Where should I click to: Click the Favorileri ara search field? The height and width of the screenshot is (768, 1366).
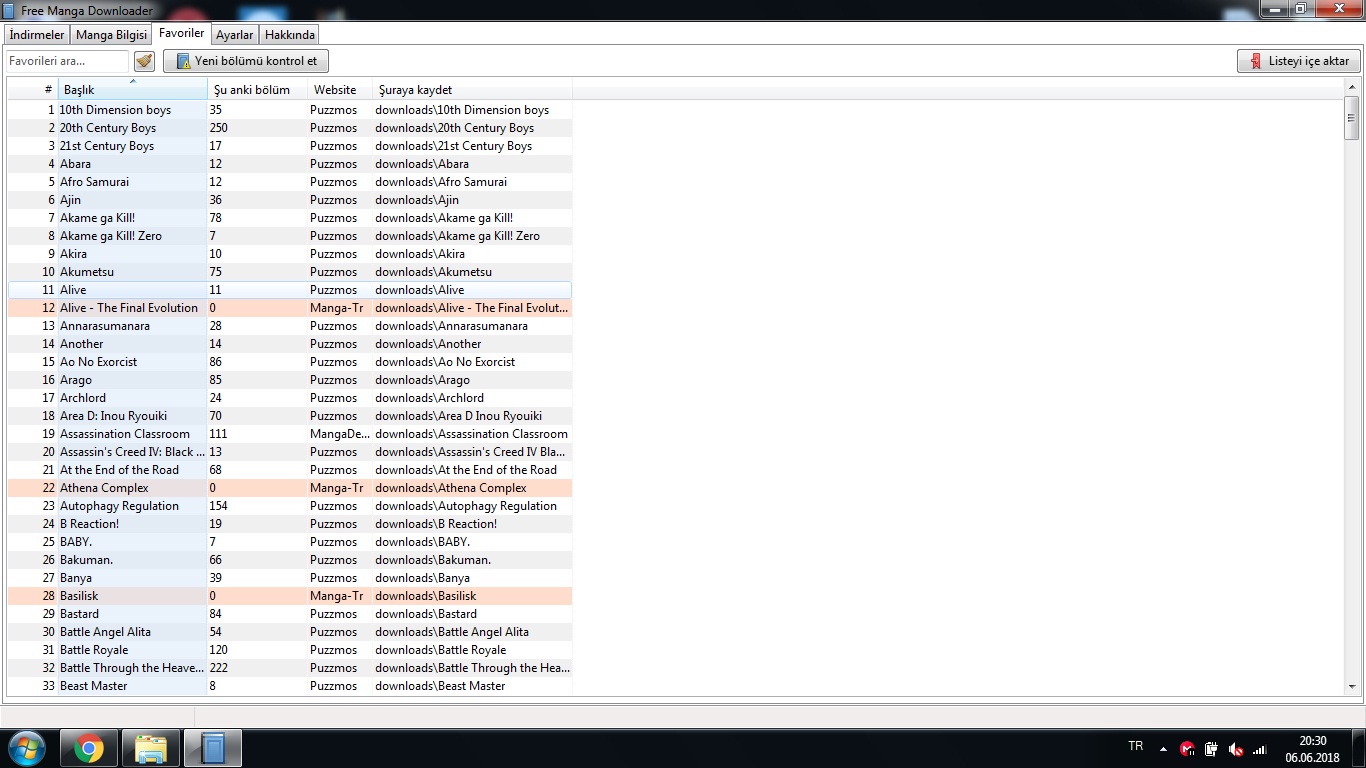(x=67, y=61)
